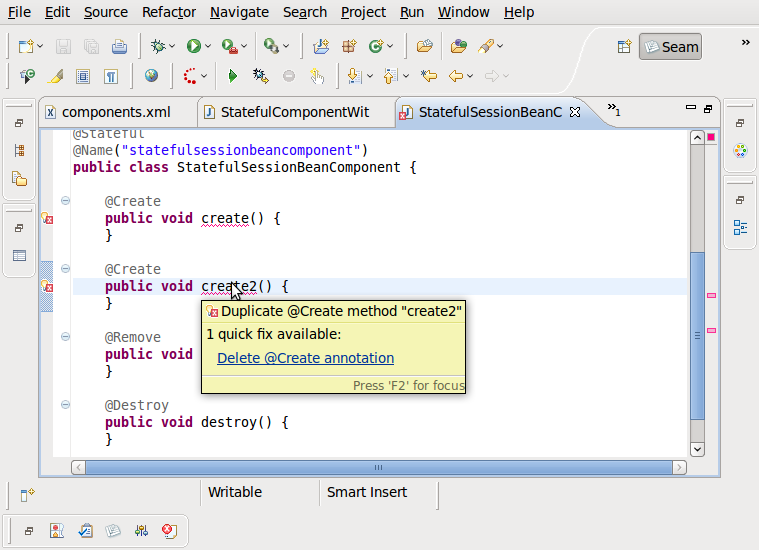Click the red error marker in overview ruler
The width and height of the screenshot is (759, 550).
click(x=712, y=296)
